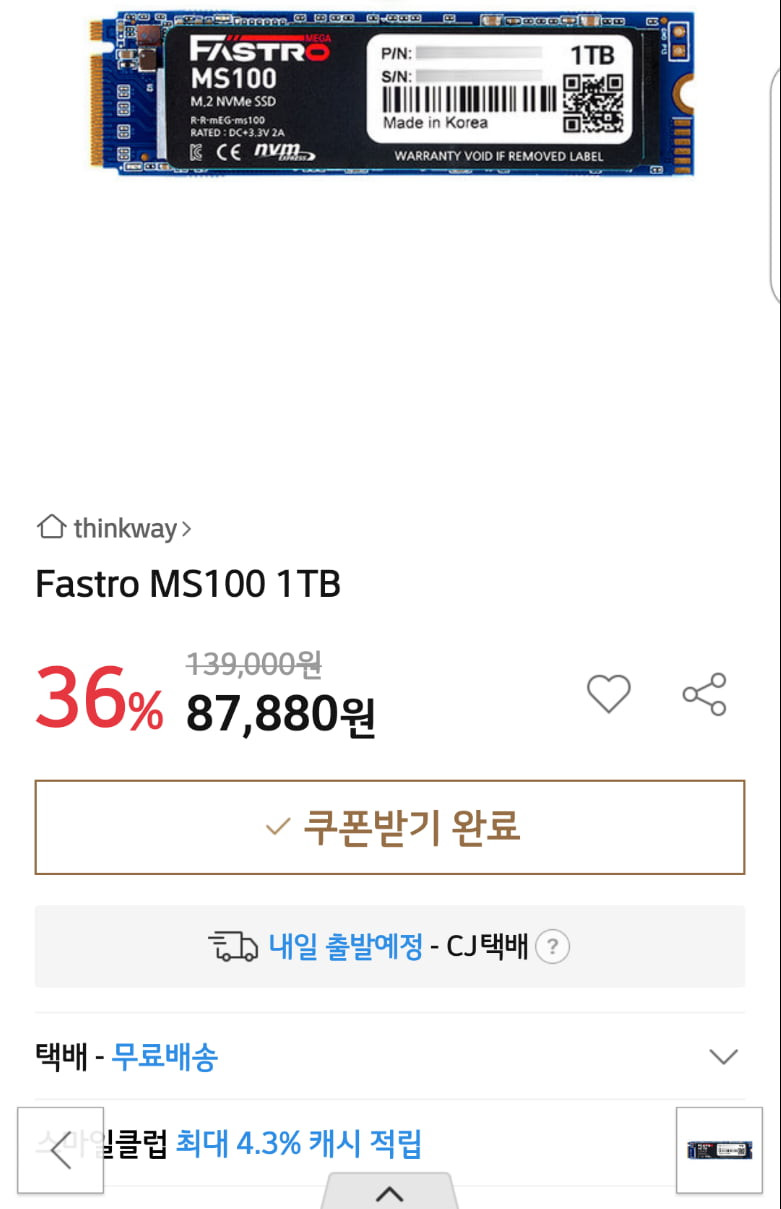The height and width of the screenshot is (1209, 781).
Task: Pull up the bottom panel chevron
Action: coord(389,1193)
